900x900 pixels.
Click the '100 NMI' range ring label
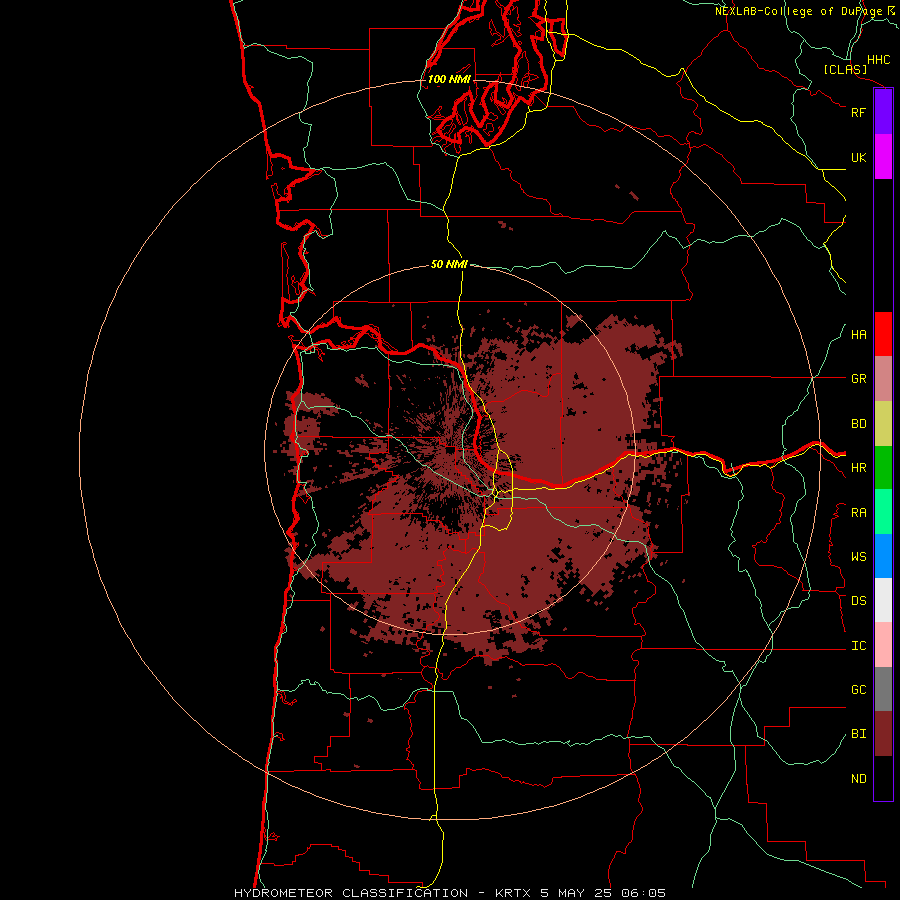(x=449, y=79)
